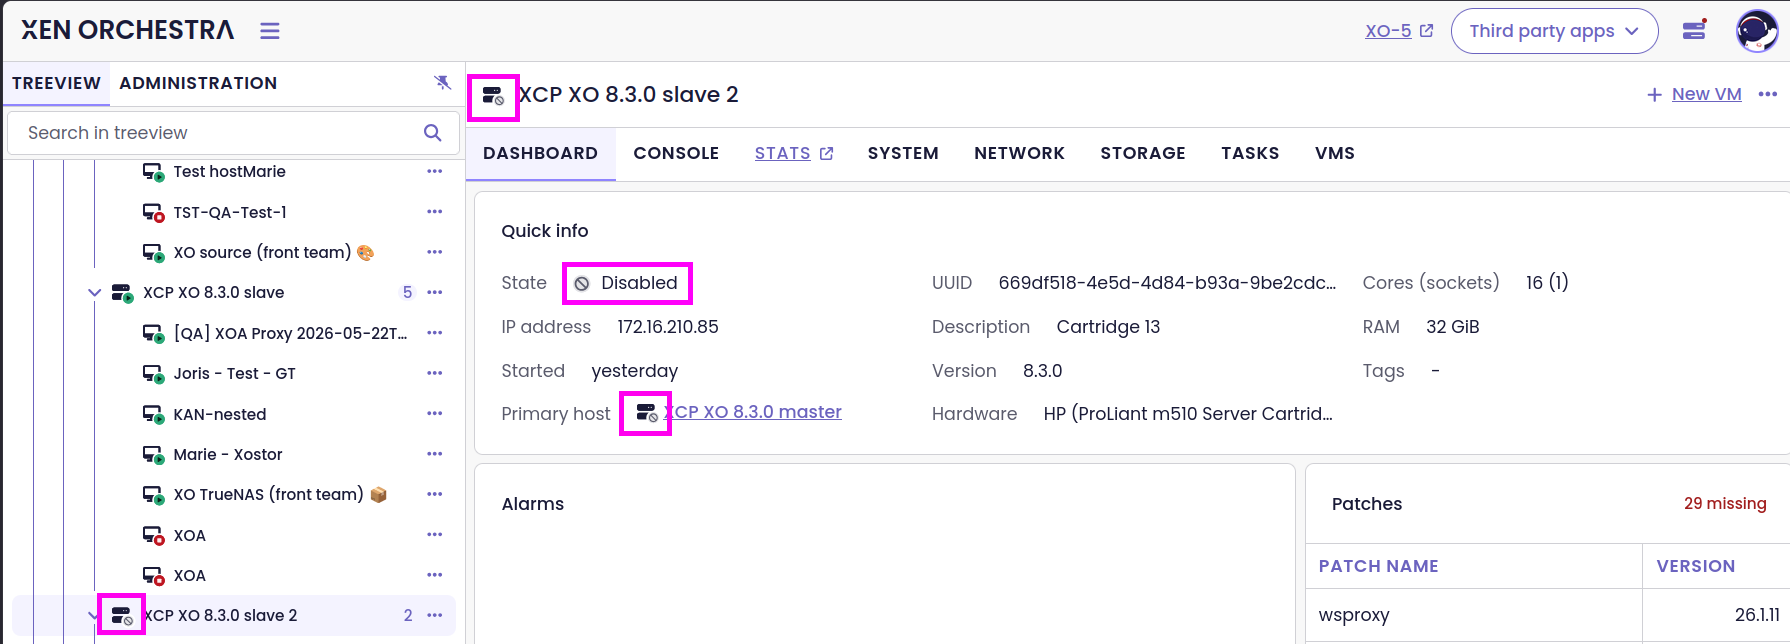Switch to the CONSOLE tab
The image size is (1790, 644).
click(676, 153)
